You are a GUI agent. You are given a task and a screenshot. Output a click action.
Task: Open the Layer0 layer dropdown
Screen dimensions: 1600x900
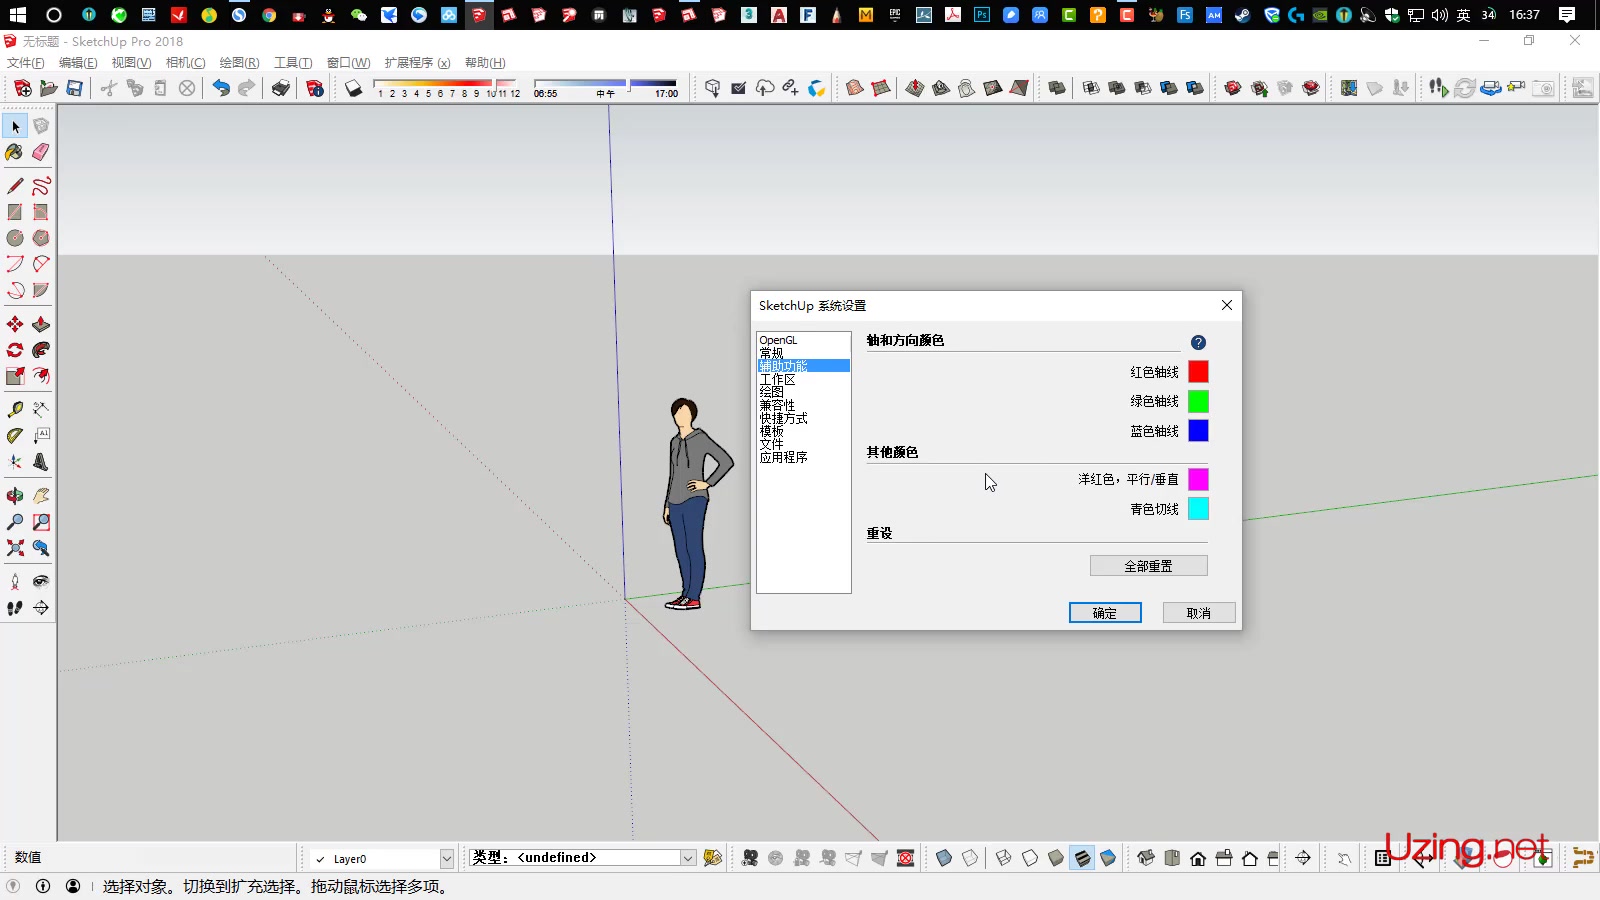pyautogui.click(x=445, y=857)
